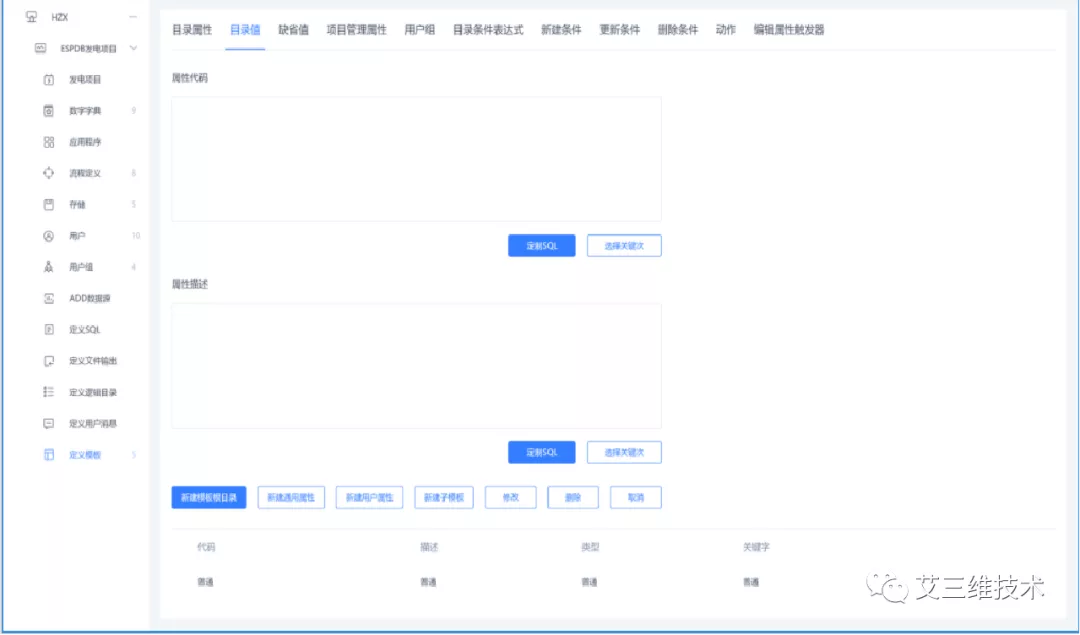The image size is (1080, 635).
Task: Select the 普通 cell in the 代码 column
Action: pos(205,582)
